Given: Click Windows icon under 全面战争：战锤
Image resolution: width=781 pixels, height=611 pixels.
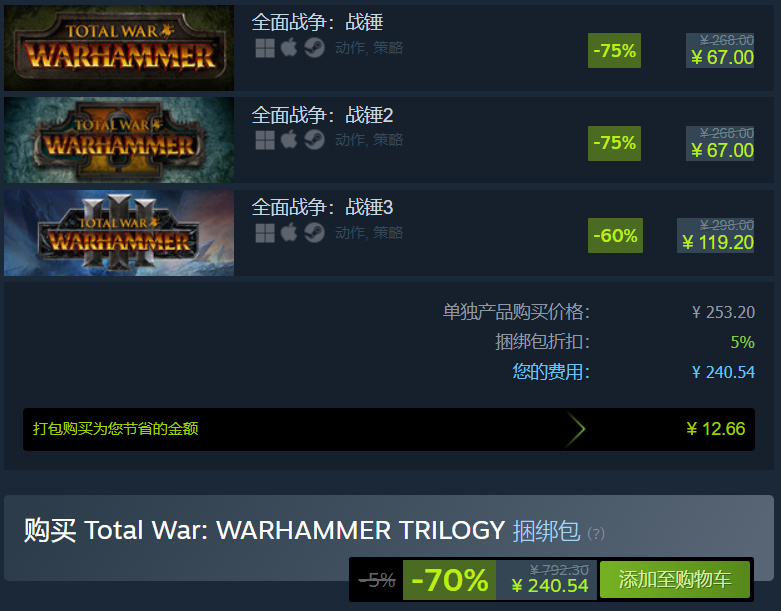Looking at the screenshot, I should coord(265,48).
